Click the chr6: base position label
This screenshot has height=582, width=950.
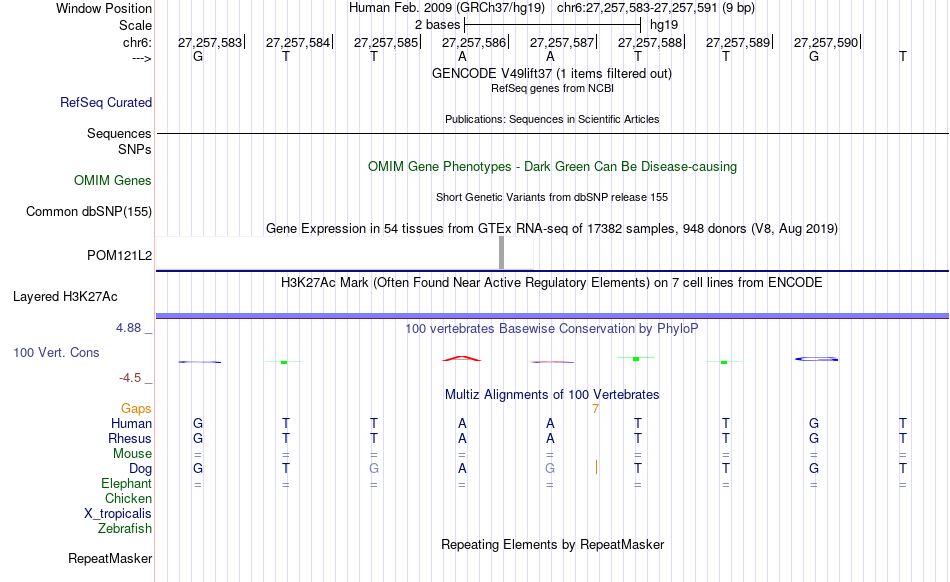pyautogui.click(x=138, y=42)
